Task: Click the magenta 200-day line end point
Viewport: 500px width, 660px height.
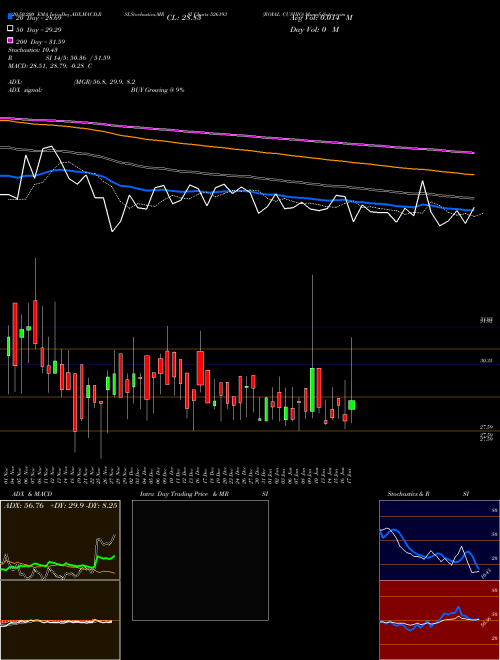Action: [x=474, y=153]
